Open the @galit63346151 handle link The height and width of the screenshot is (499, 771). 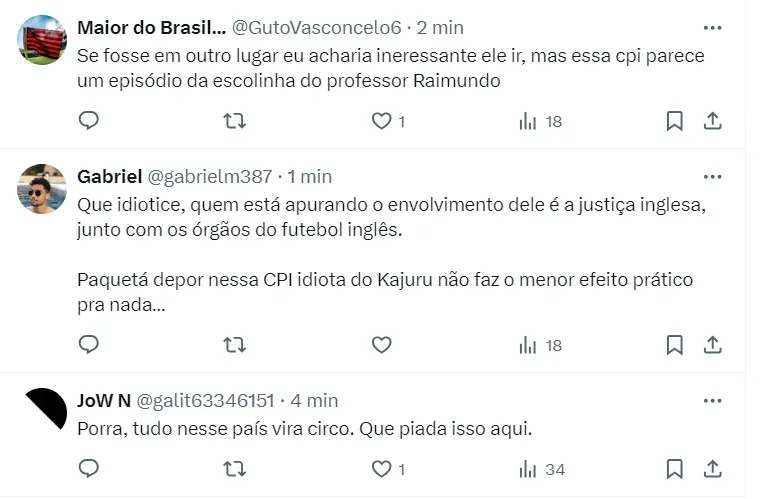pyautogui.click(x=205, y=401)
